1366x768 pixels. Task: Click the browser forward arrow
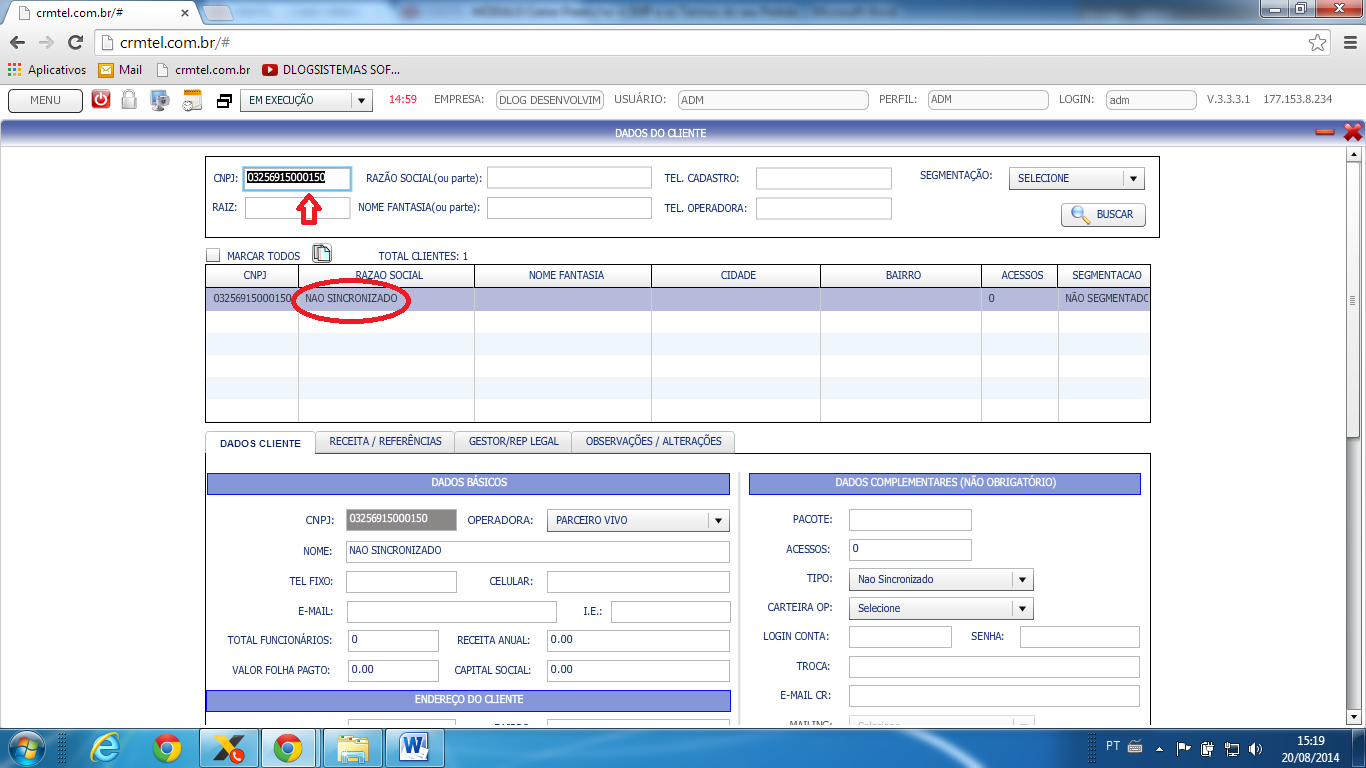click(x=46, y=43)
